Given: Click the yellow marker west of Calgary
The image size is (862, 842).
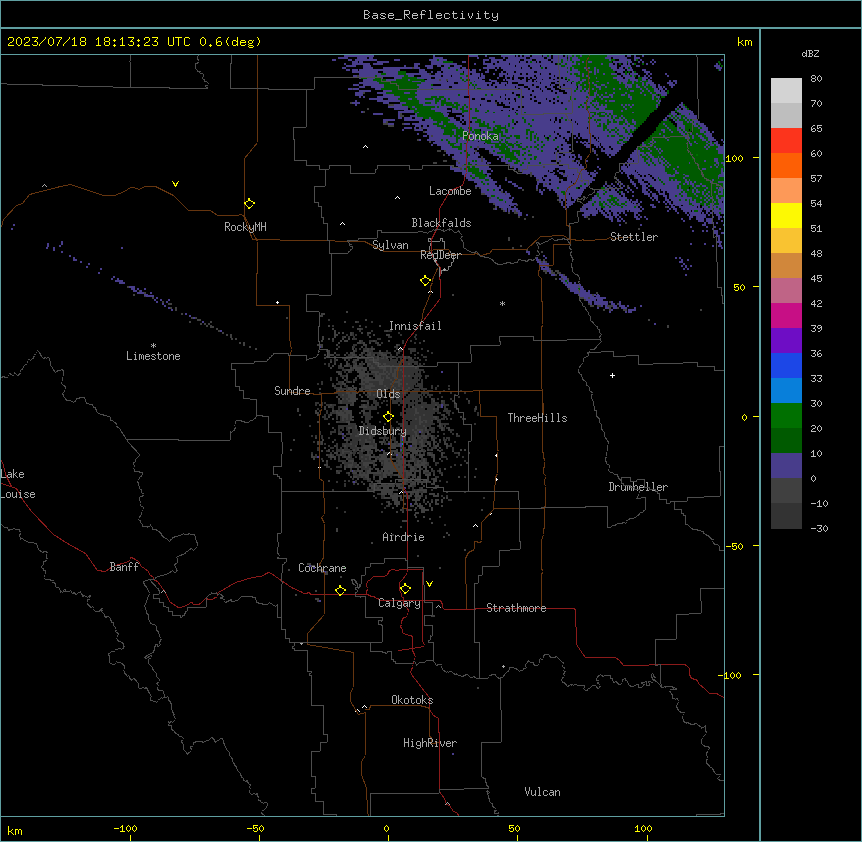Looking at the screenshot, I should click(341, 590).
